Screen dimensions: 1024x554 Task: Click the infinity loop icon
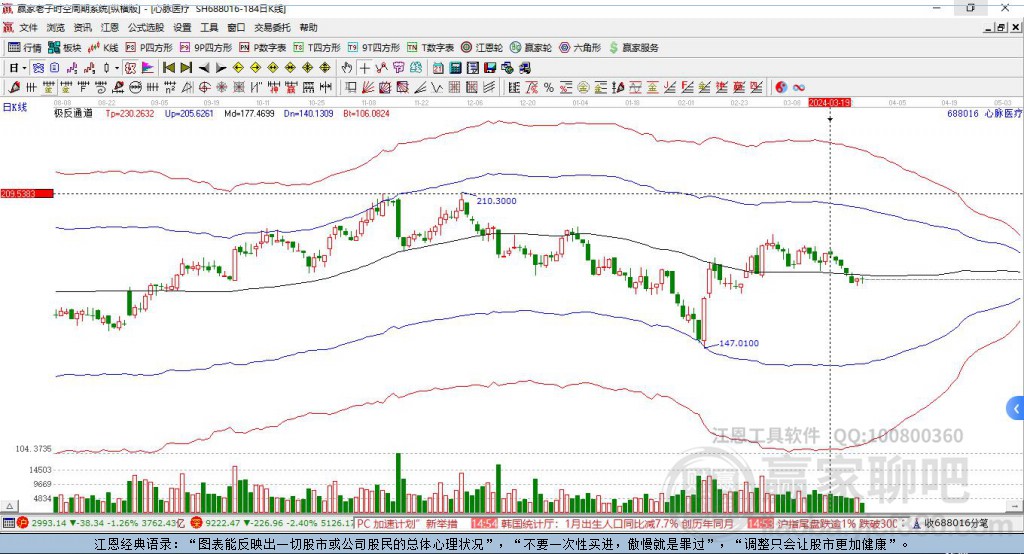(799, 87)
